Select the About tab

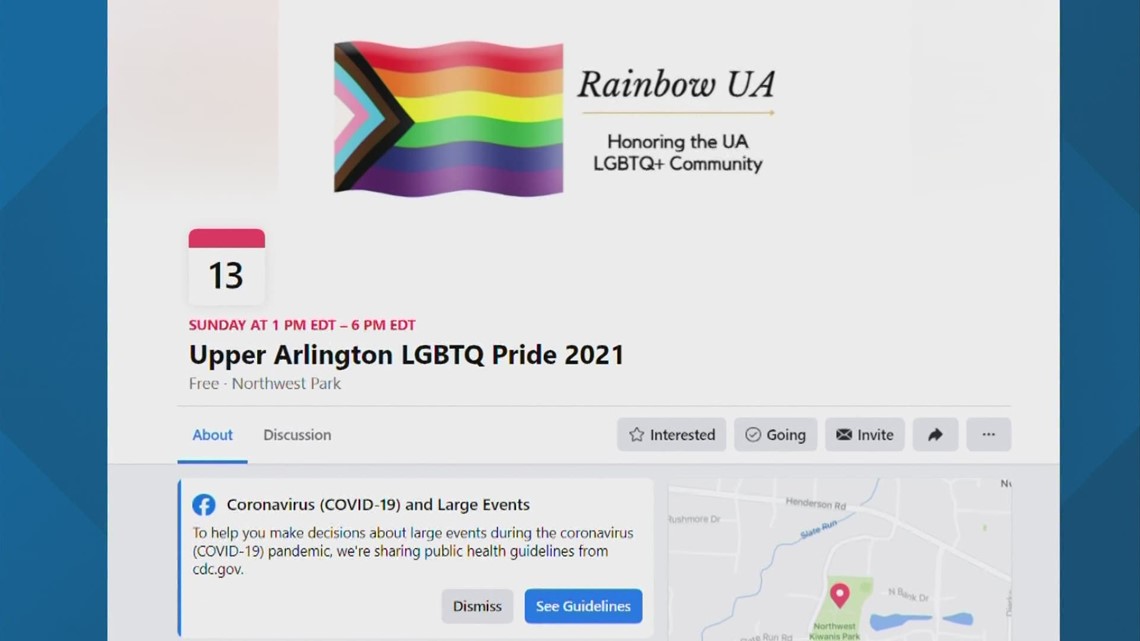[x=212, y=435]
